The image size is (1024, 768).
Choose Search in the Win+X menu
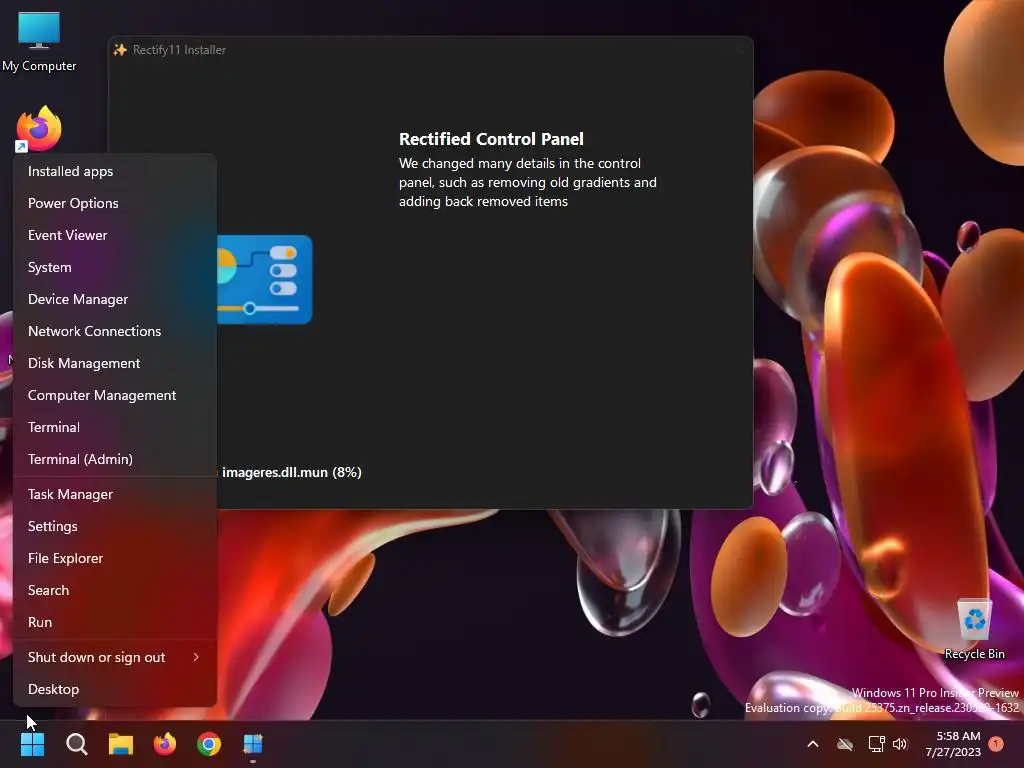point(115,590)
